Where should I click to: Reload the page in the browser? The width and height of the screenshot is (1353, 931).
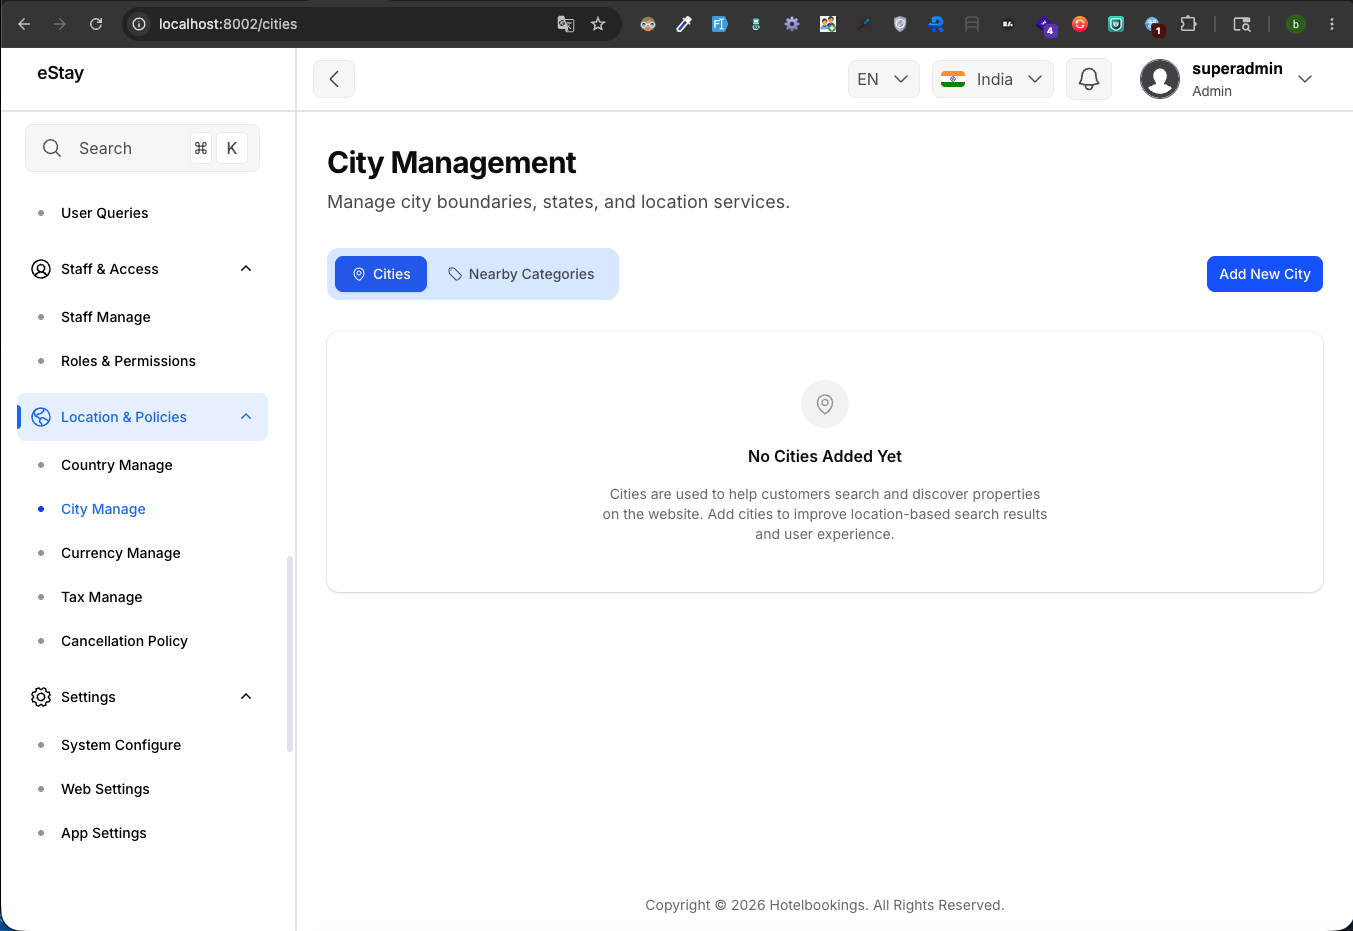[96, 24]
